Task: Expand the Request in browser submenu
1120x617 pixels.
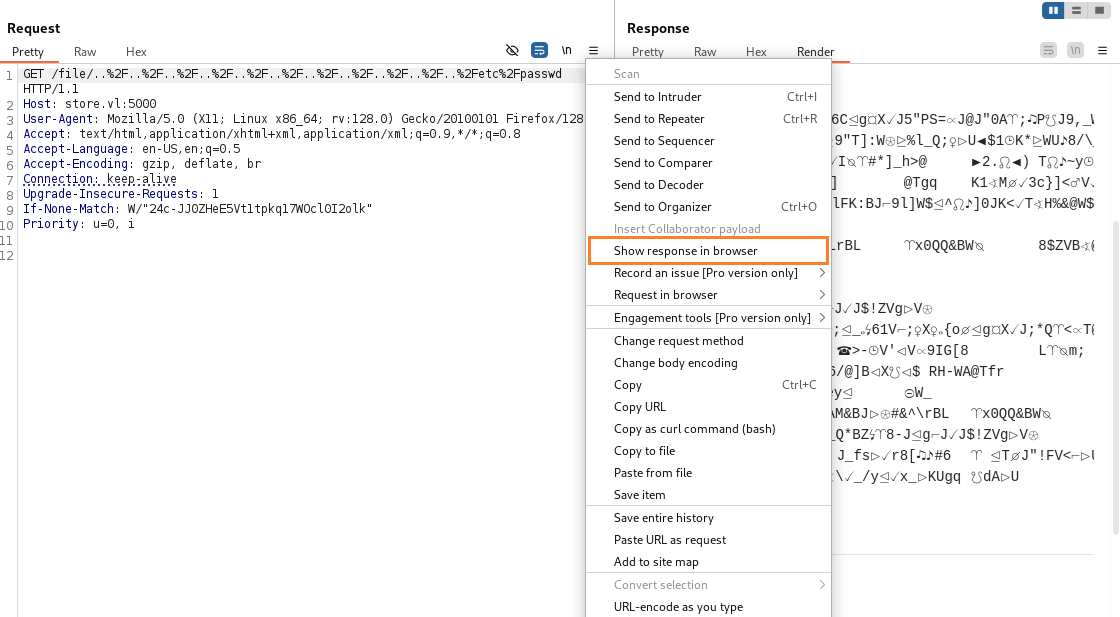Action: pos(708,295)
